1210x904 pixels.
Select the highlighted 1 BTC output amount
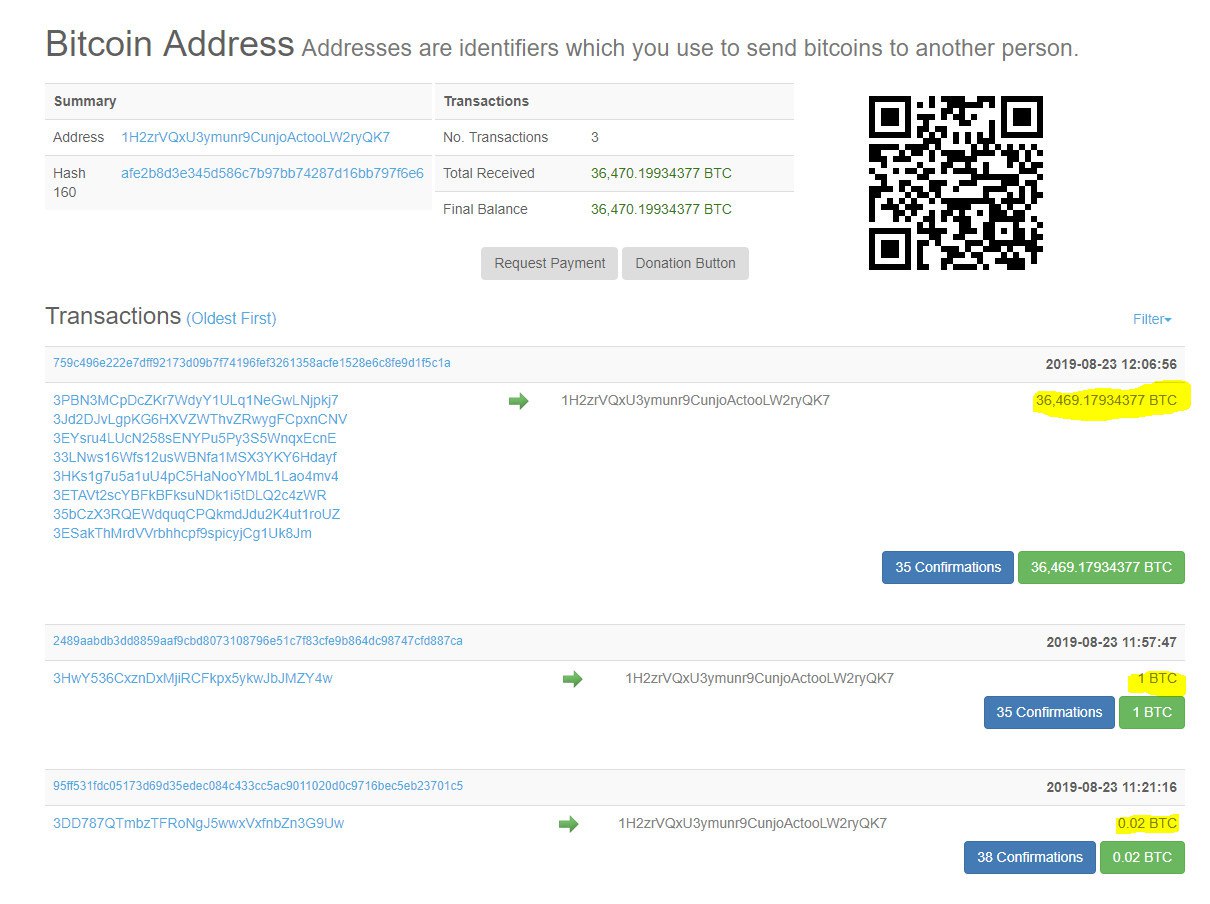click(1157, 678)
